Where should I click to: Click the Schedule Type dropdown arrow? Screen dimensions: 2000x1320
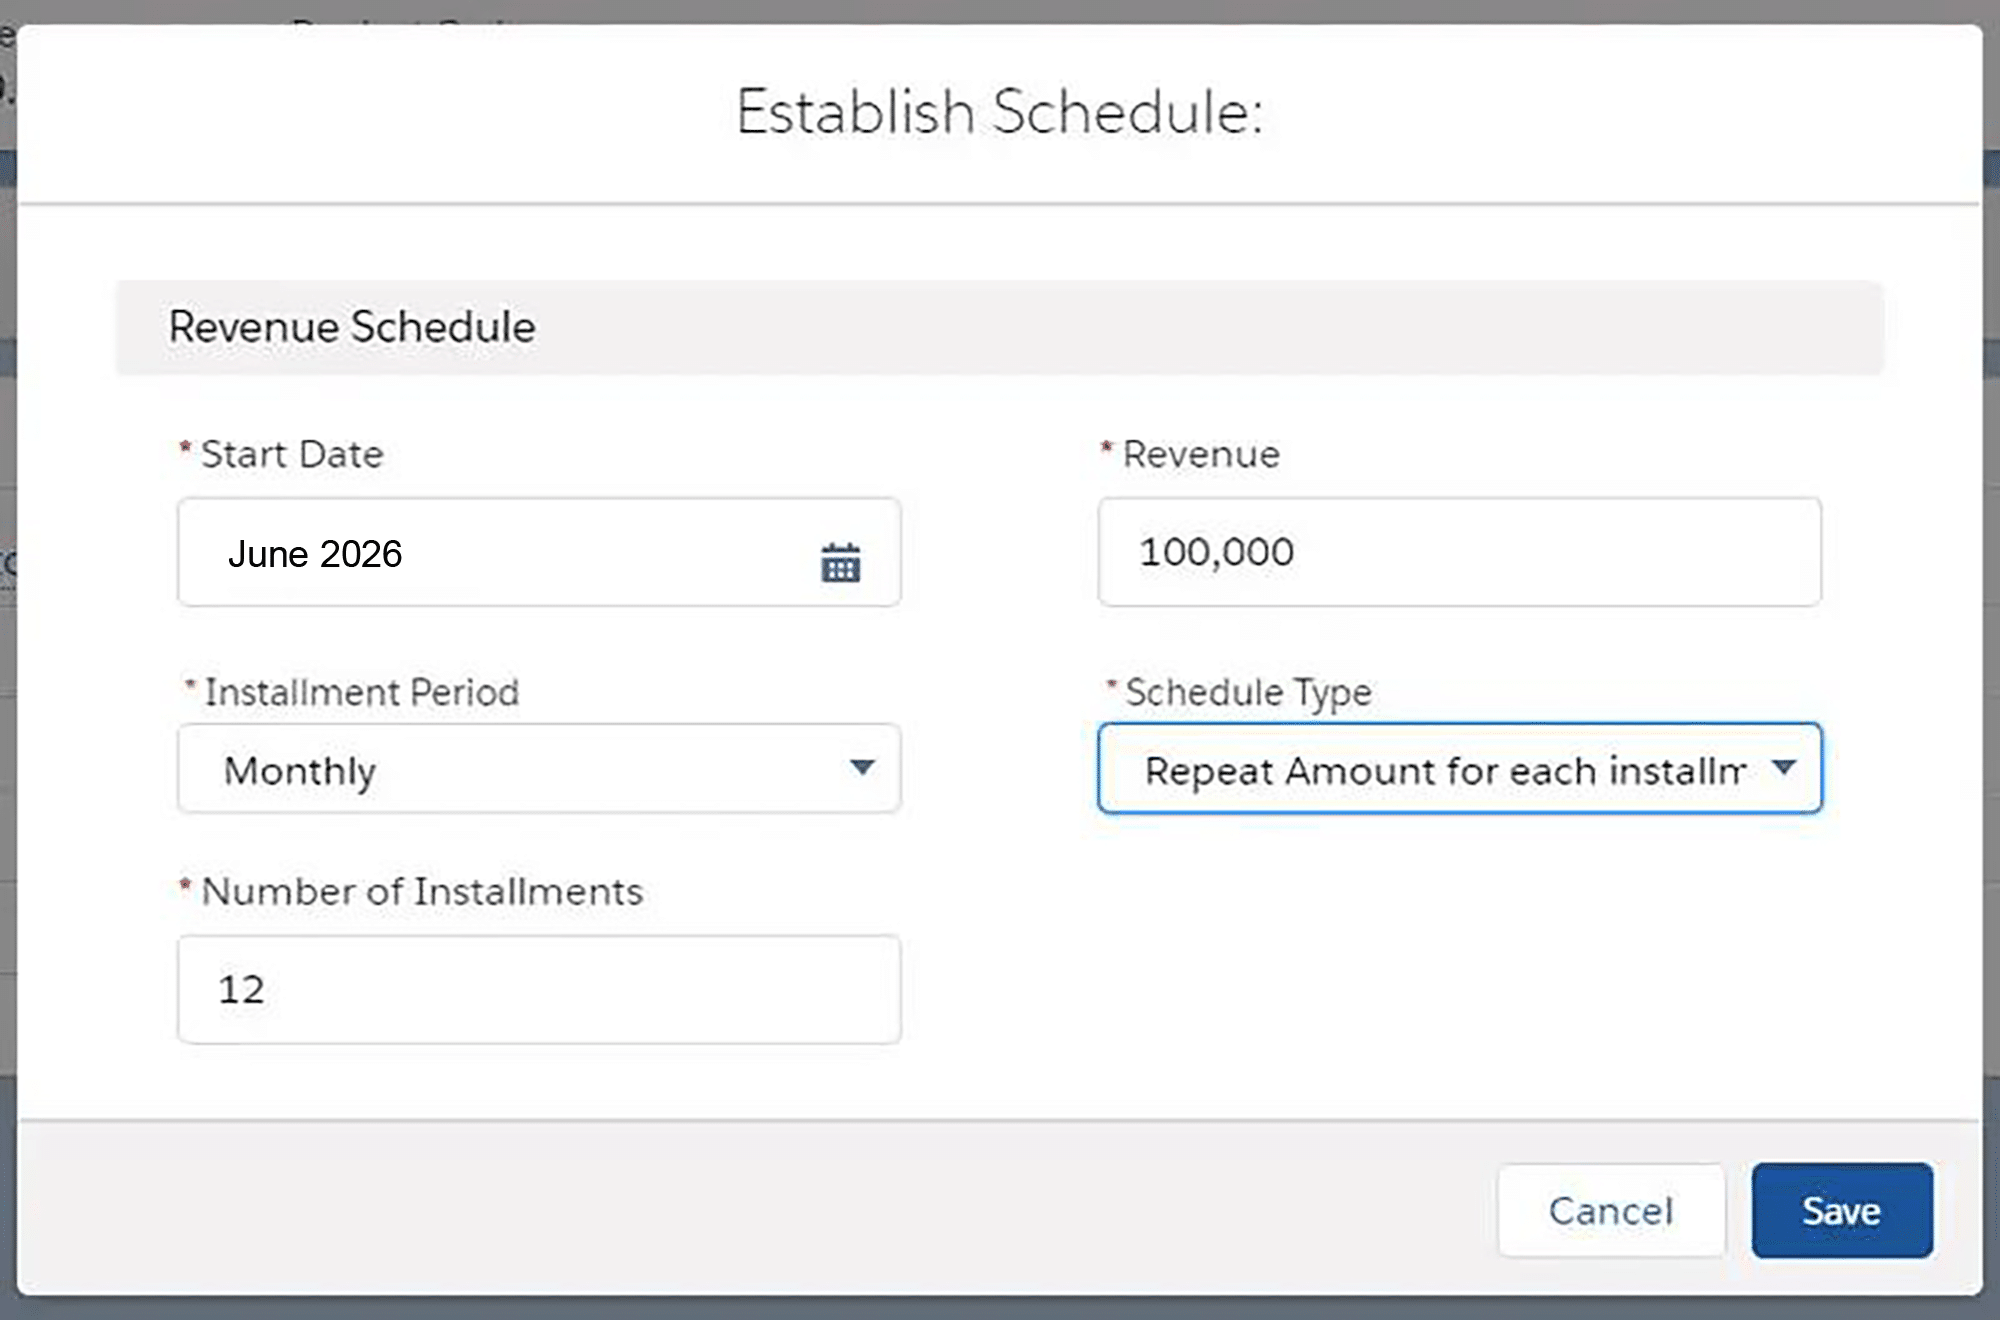1784,768
